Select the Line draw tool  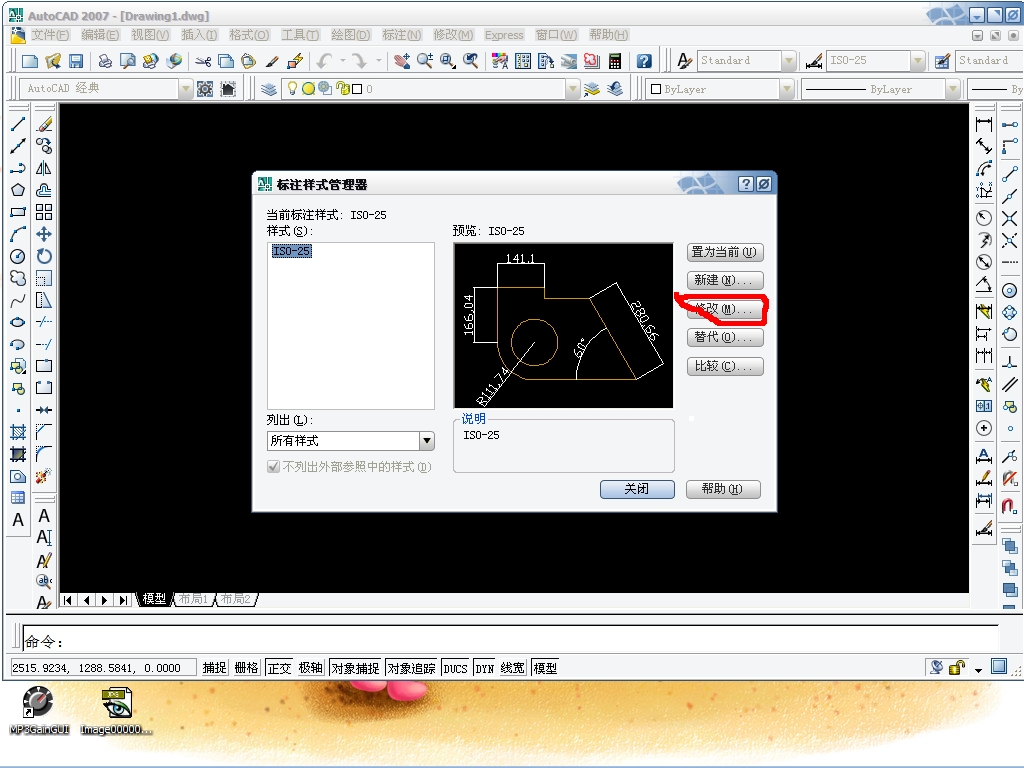click(x=18, y=124)
